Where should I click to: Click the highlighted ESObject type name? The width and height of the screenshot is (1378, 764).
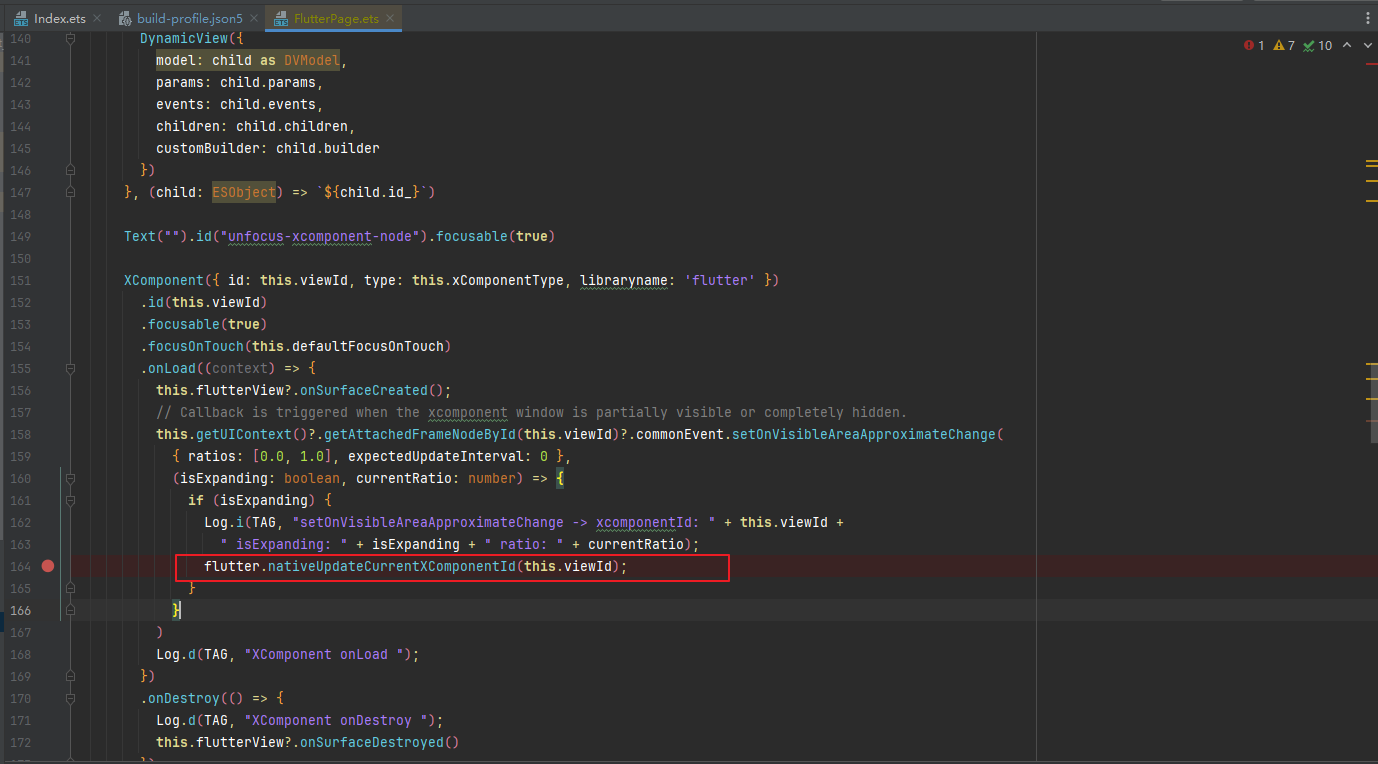(244, 192)
